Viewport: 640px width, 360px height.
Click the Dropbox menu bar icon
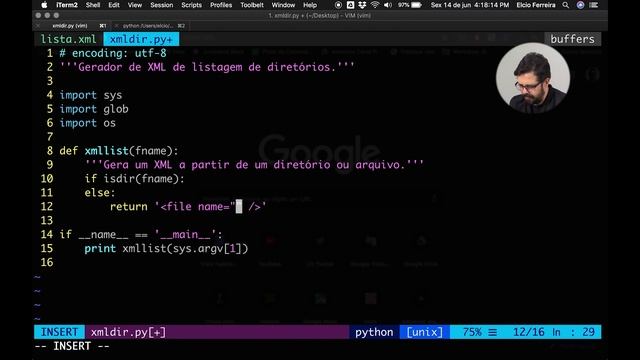pos(362,5)
